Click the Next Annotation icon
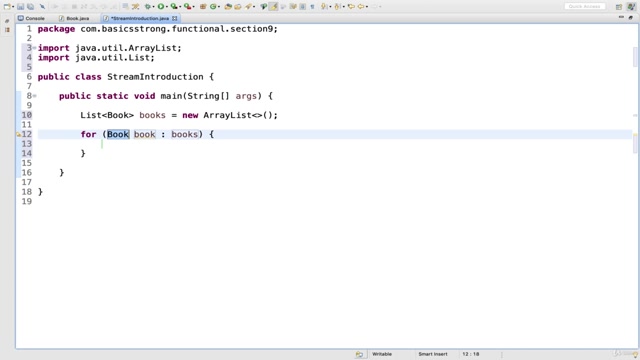The width and height of the screenshot is (640, 360). point(324,7)
